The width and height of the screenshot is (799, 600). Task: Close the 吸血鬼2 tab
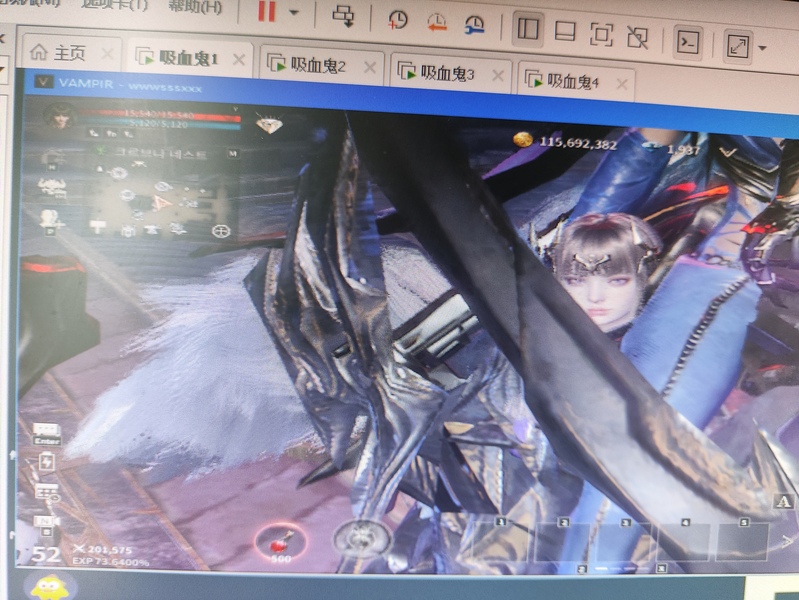(370, 67)
